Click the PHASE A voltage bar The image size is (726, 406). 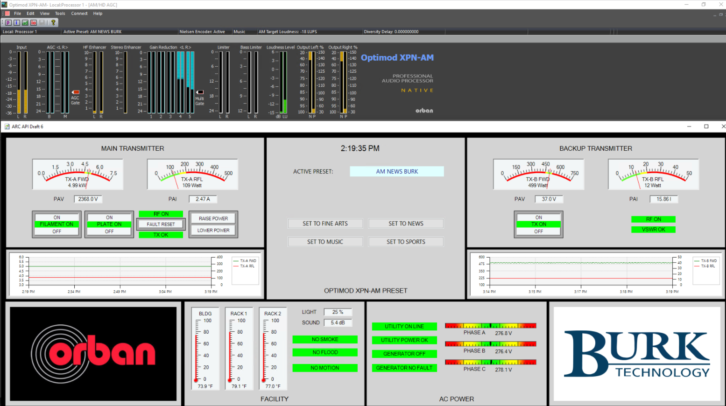point(490,326)
